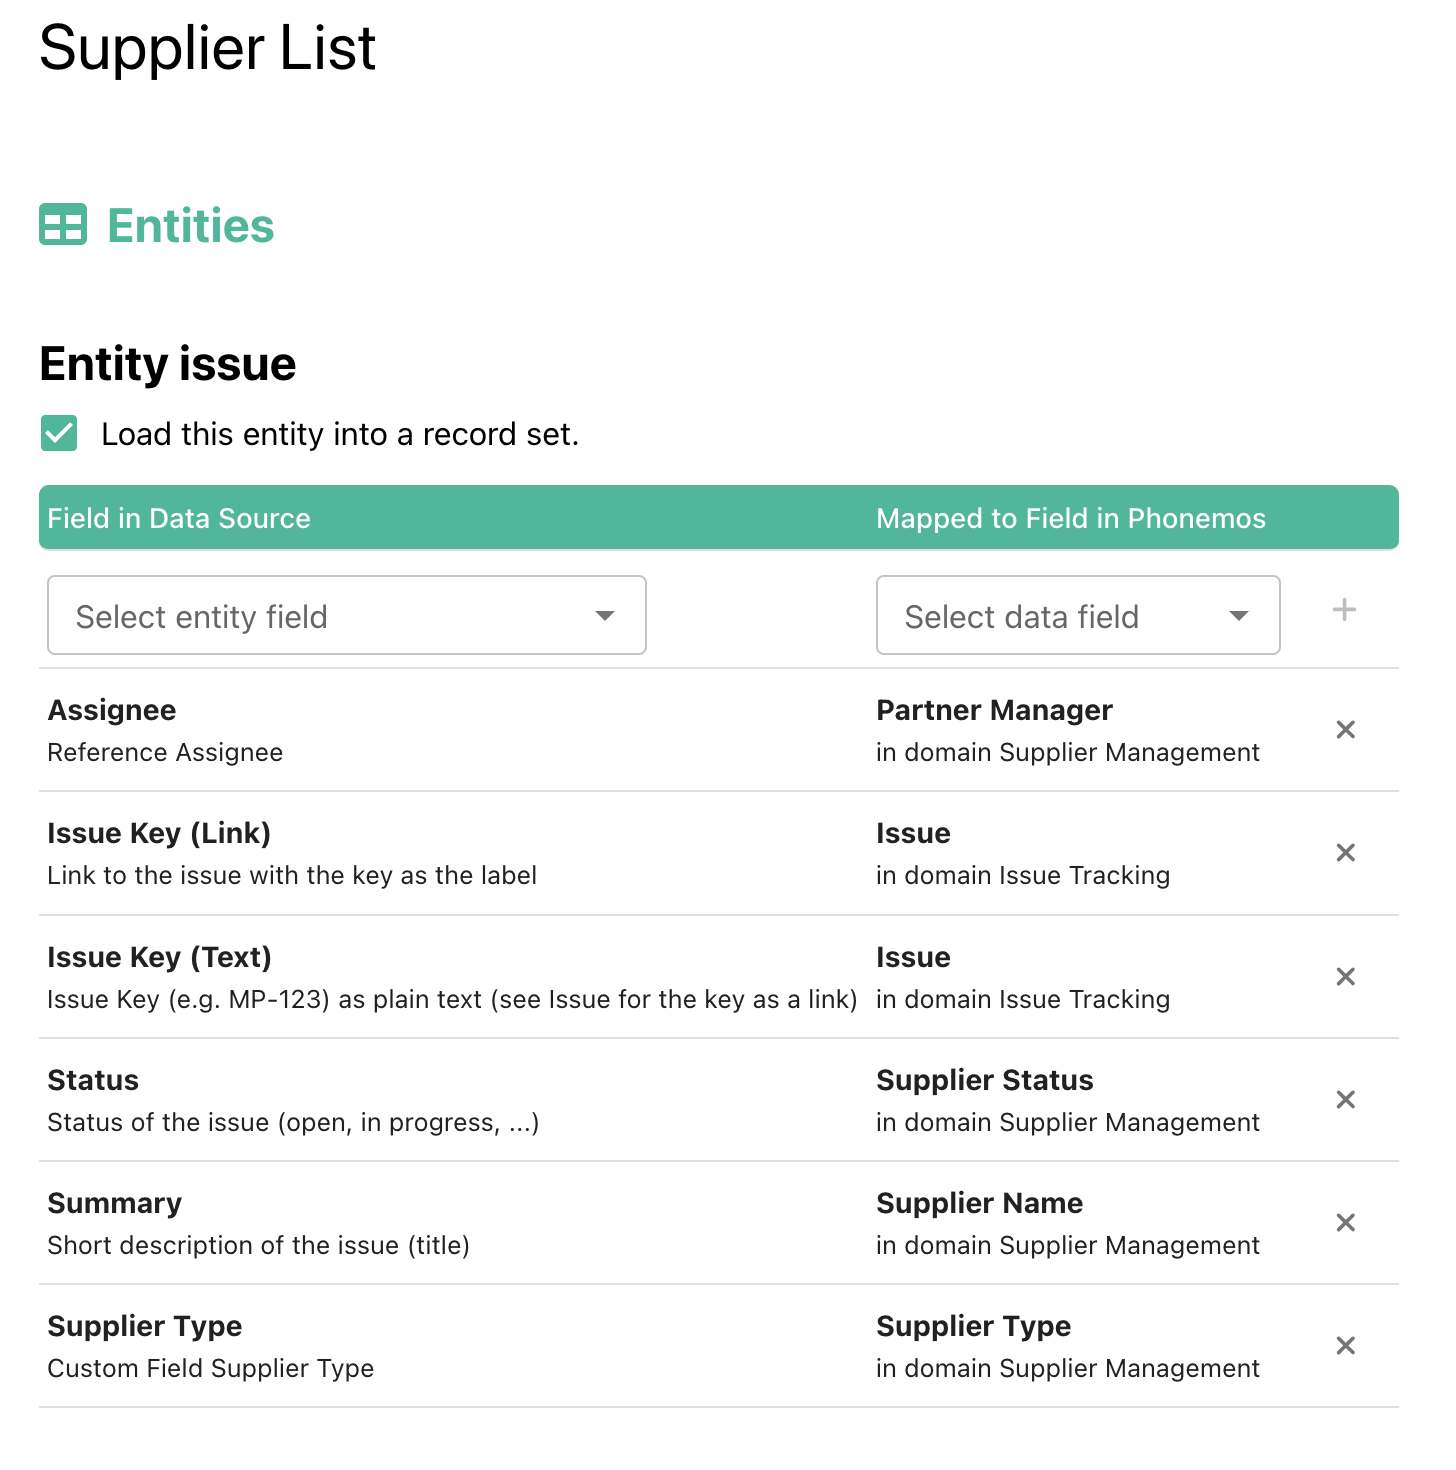Uncheck Load this entity into record set
Screen dimensions: 1456x1470
pos(59,434)
